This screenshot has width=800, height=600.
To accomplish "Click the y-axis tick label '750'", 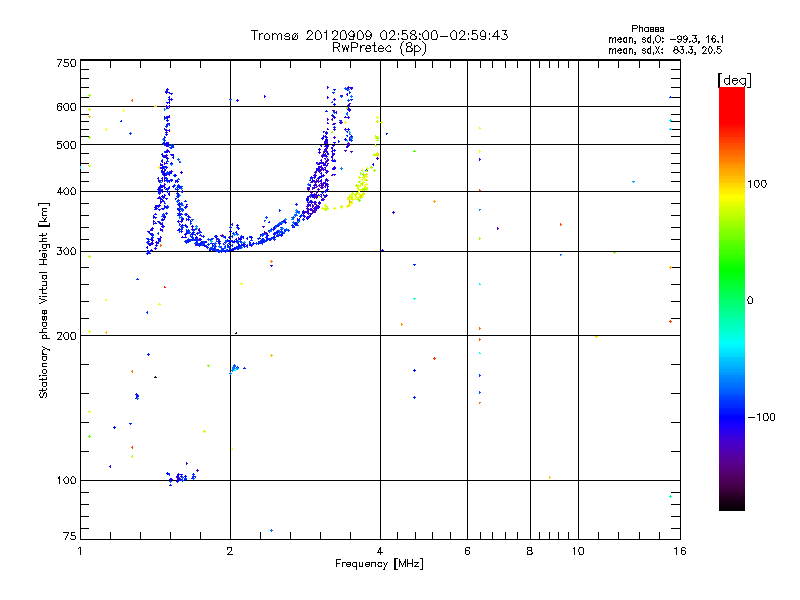I will click(66, 63).
